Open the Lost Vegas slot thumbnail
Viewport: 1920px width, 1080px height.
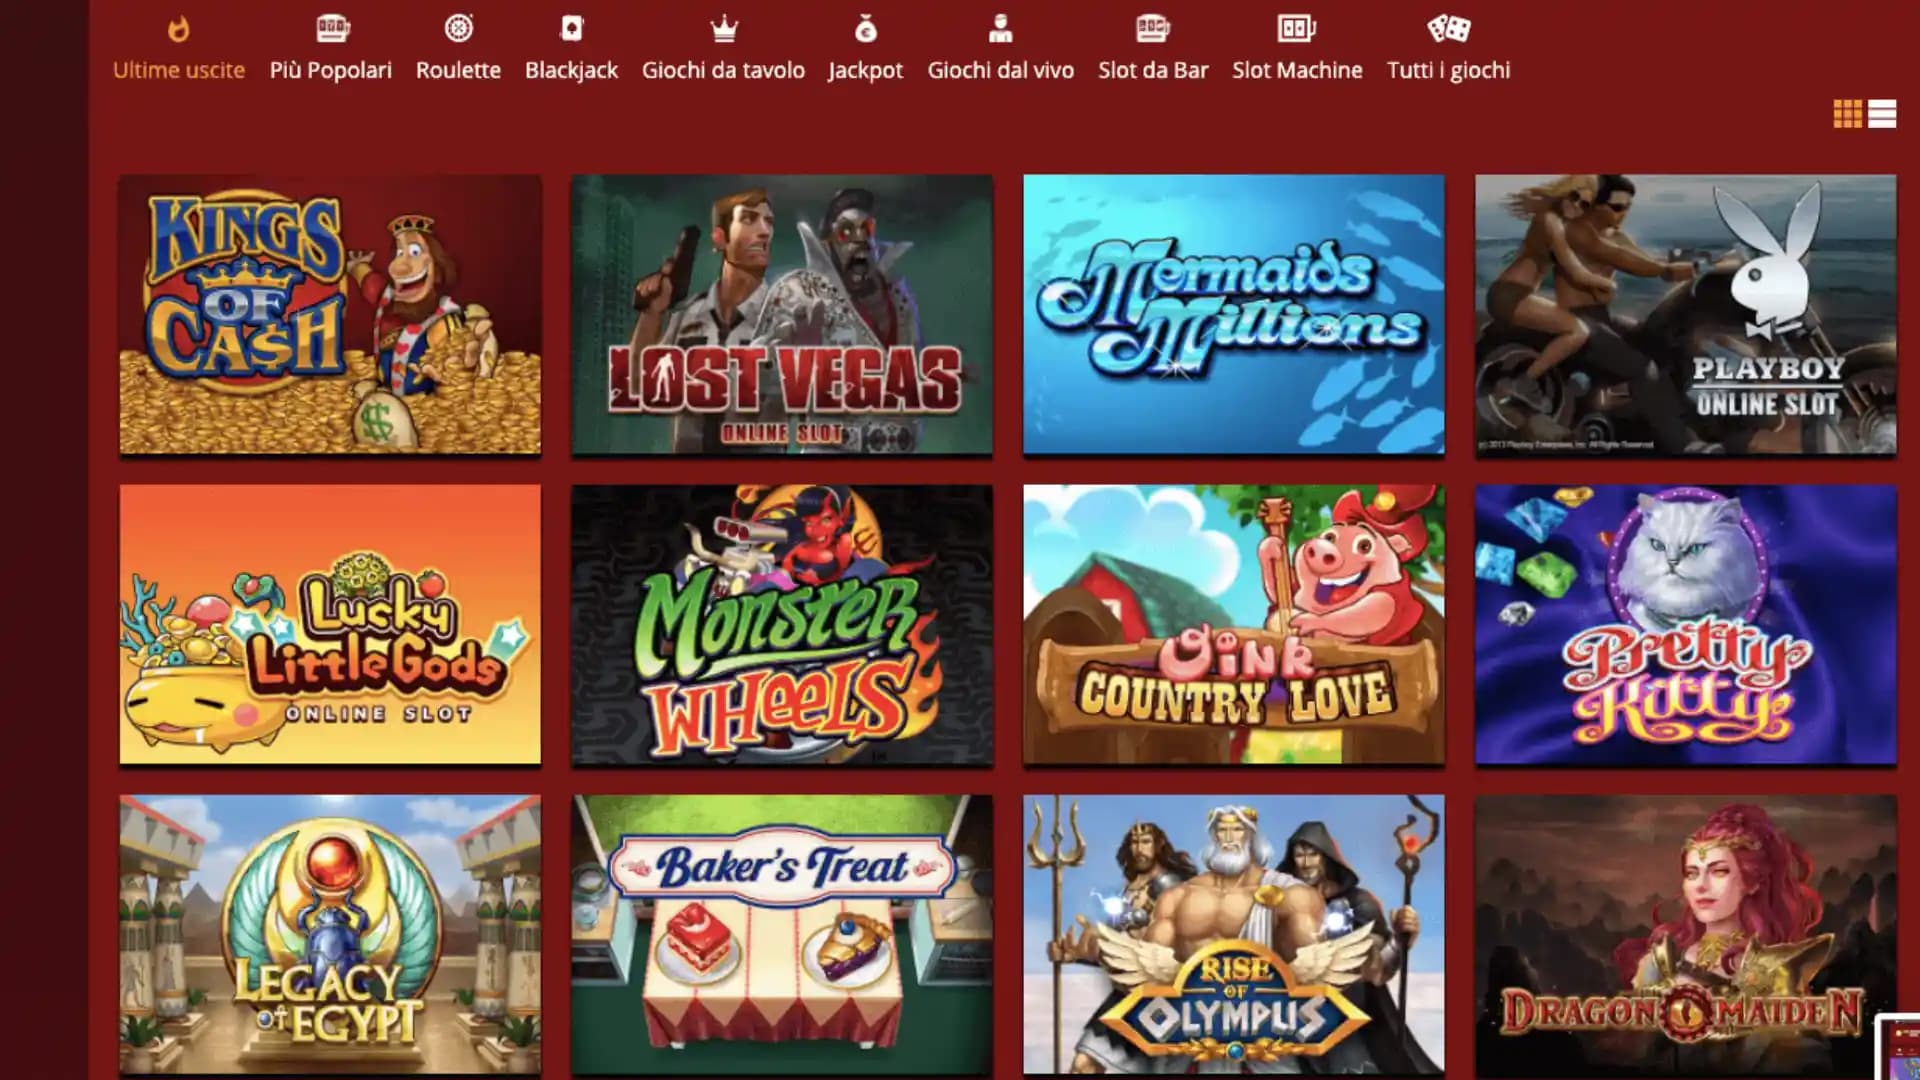pyautogui.click(x=782, y=315)
